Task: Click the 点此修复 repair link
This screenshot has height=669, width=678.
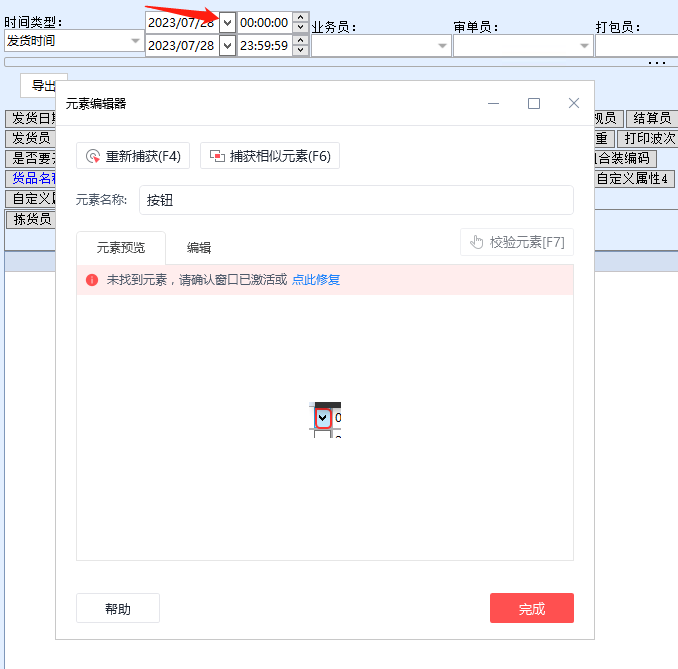Action: tap(316, 280)
